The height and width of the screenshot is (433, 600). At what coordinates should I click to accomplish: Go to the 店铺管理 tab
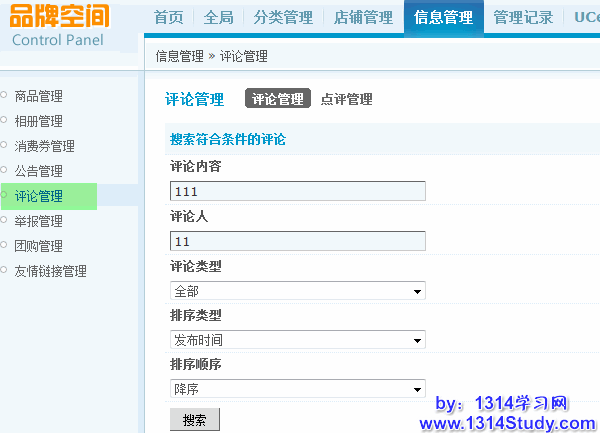[362, 17]
